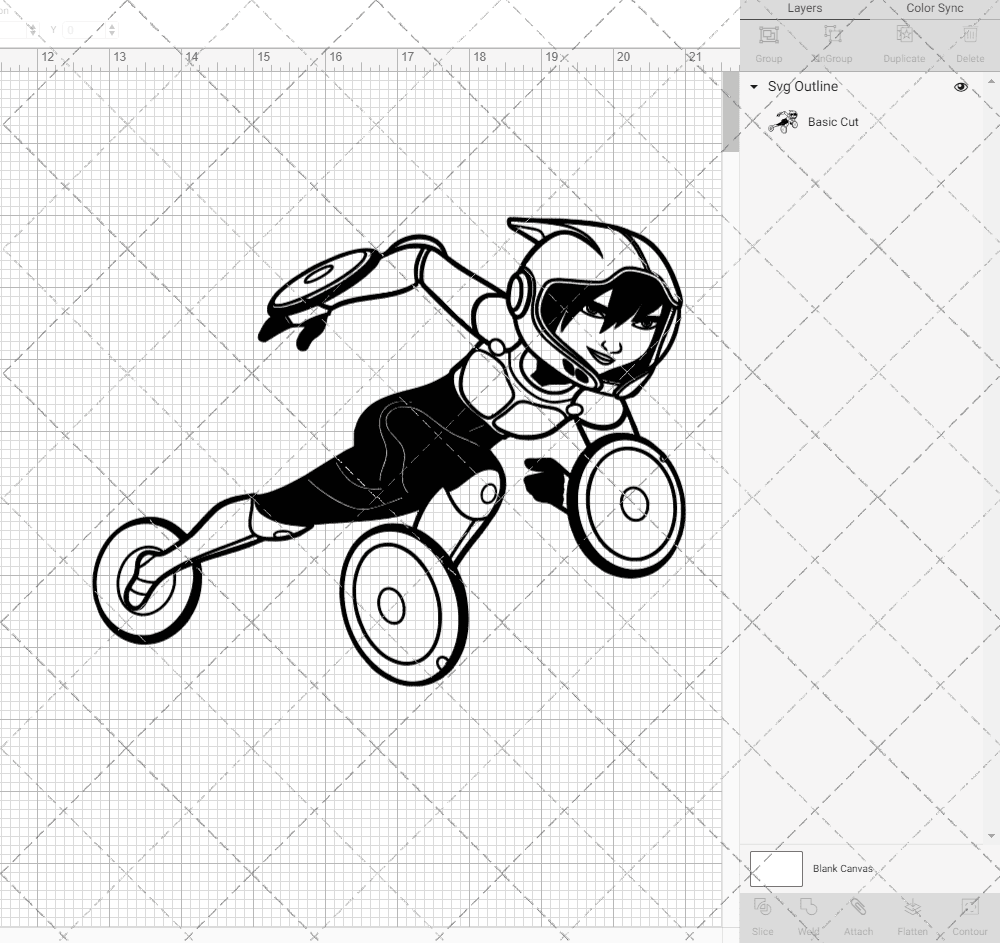Screen dimensions: 1000x943
Task: Click the Y position stepper arrows
Action: point(112,29)
